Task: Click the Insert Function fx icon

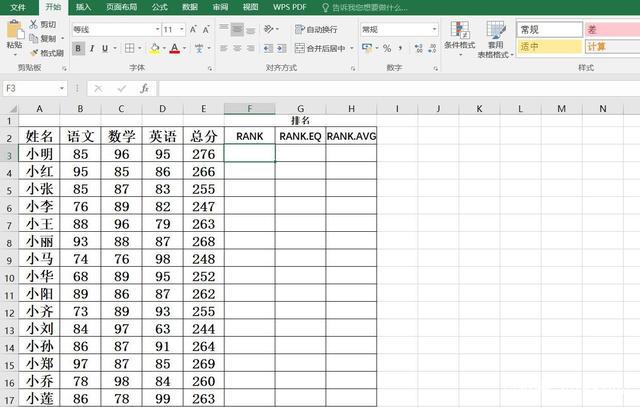Action: [x=144, y=88]
